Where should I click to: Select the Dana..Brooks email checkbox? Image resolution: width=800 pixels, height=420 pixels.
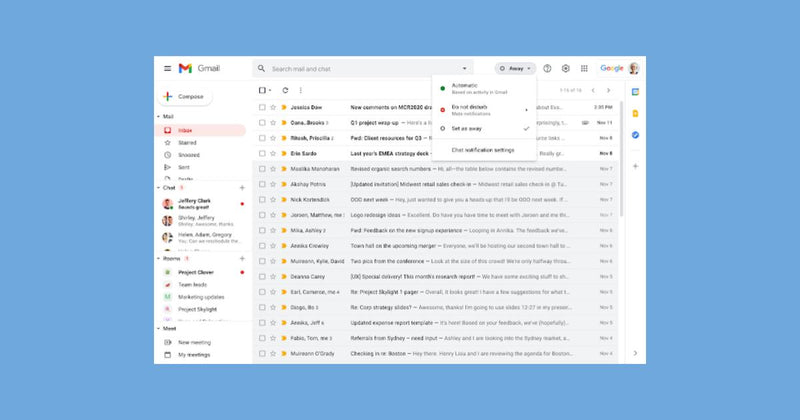click(262, 122)
